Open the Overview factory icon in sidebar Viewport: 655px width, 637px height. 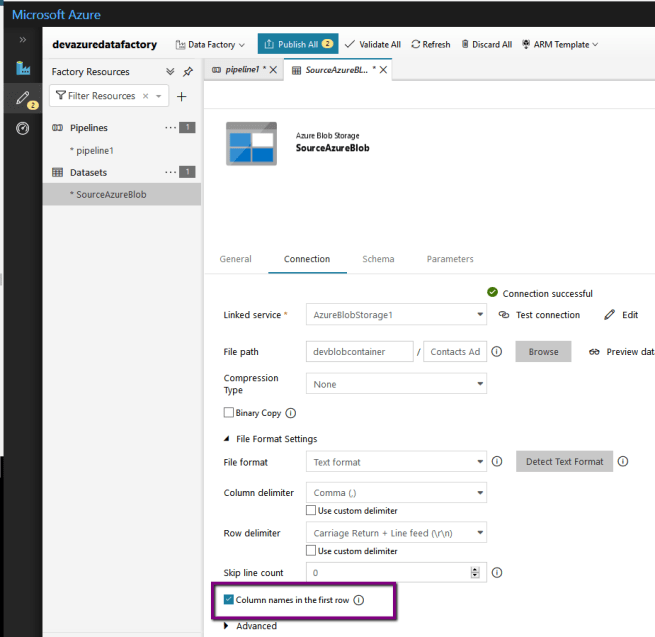point(22,68)
